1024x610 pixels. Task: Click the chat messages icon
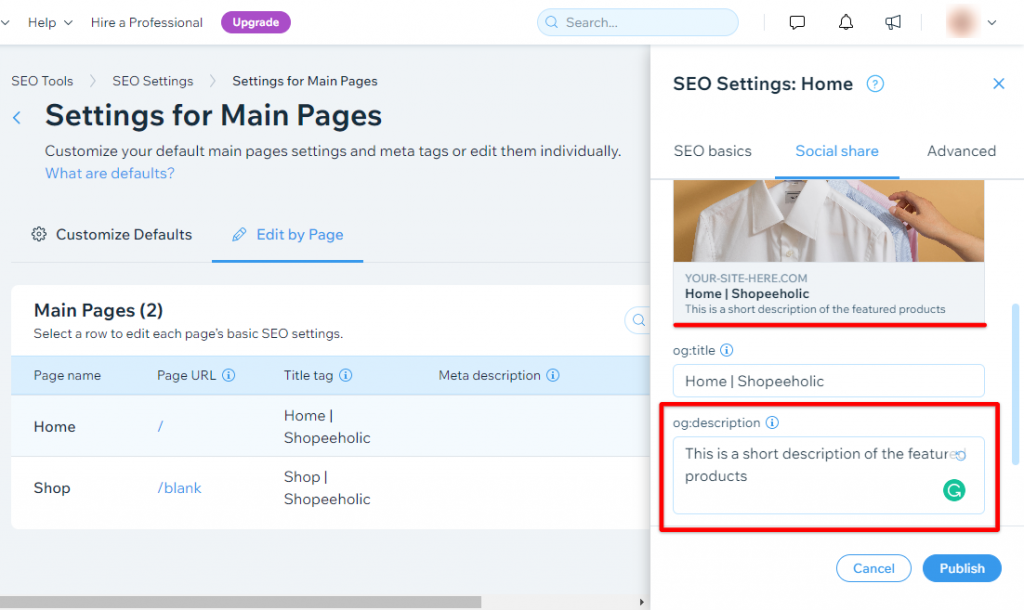coord(797,22)
